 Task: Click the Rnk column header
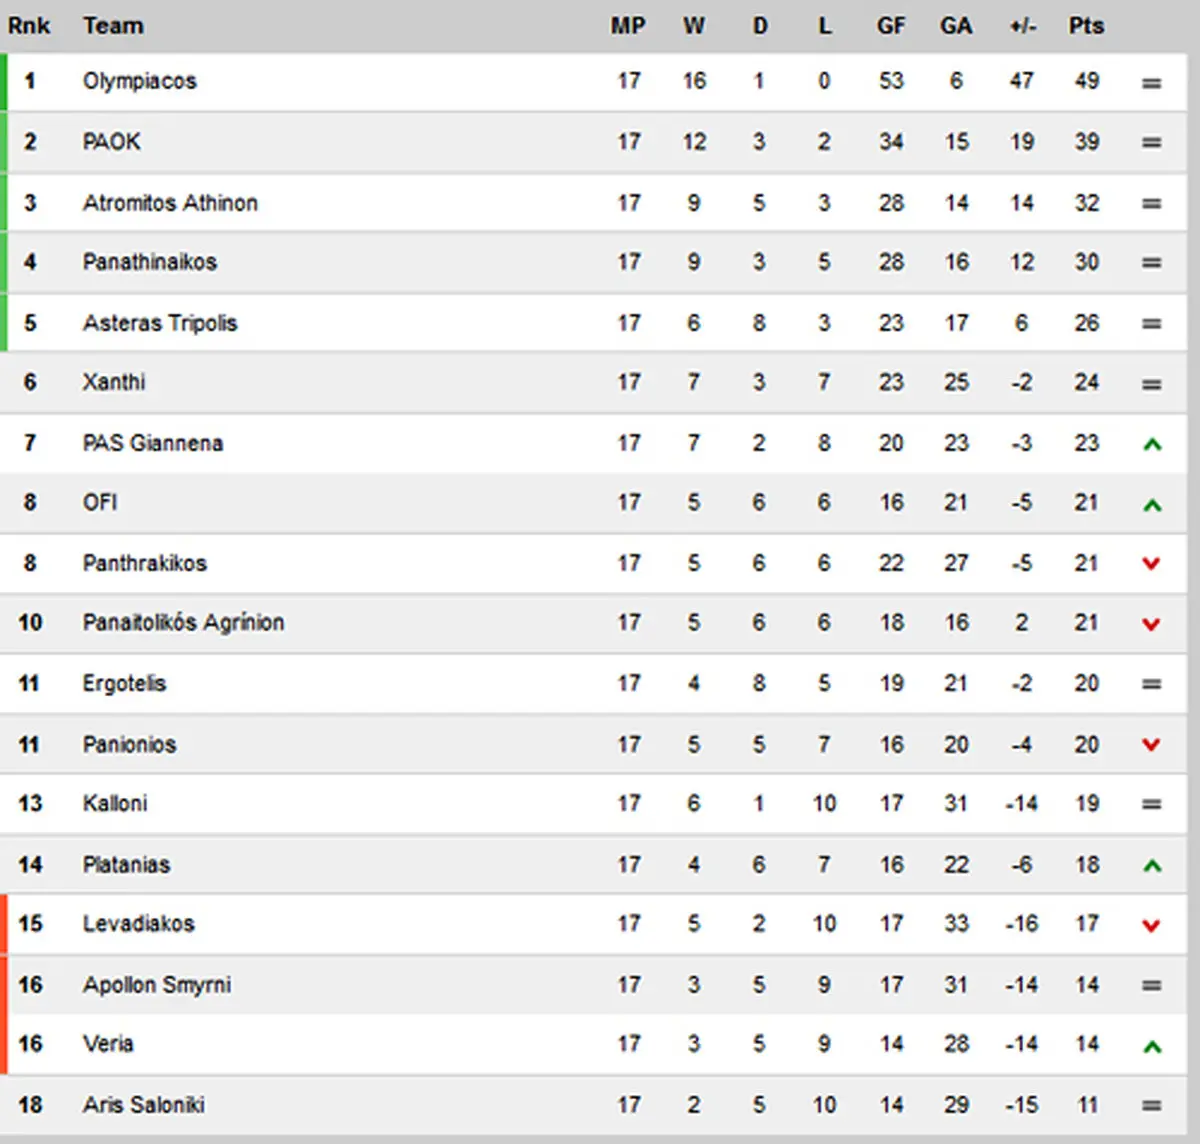pos(29,26)
